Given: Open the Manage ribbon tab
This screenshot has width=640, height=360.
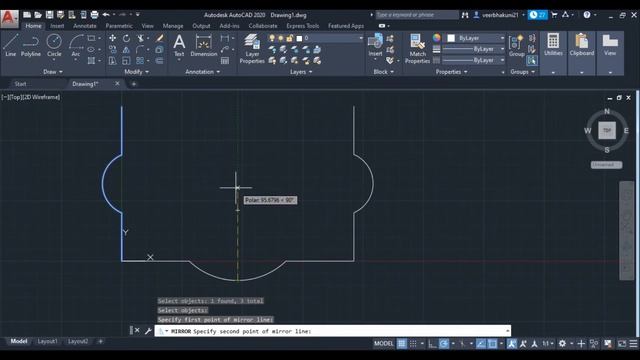Looking at the screenshot, I should click(x=173, y=26).
